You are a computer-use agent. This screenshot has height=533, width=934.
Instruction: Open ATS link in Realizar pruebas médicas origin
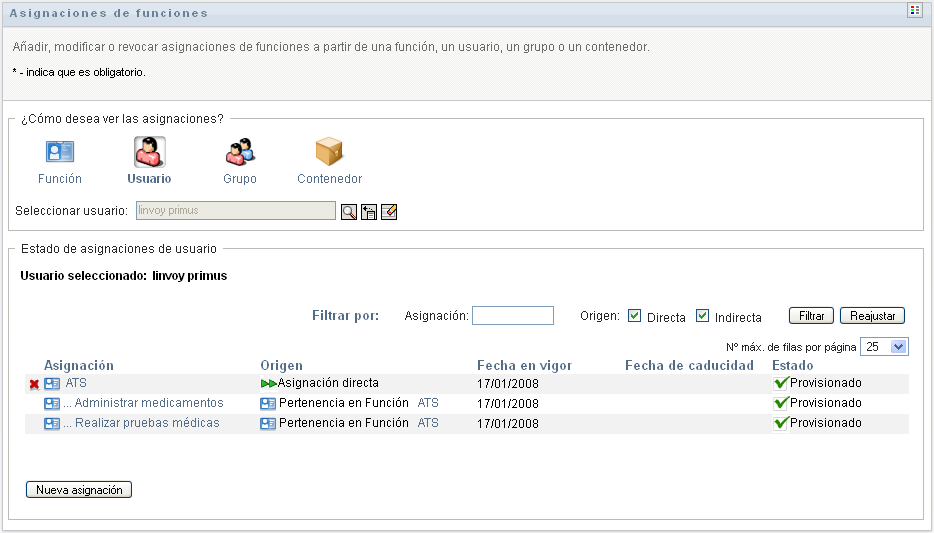coord(428,423)
